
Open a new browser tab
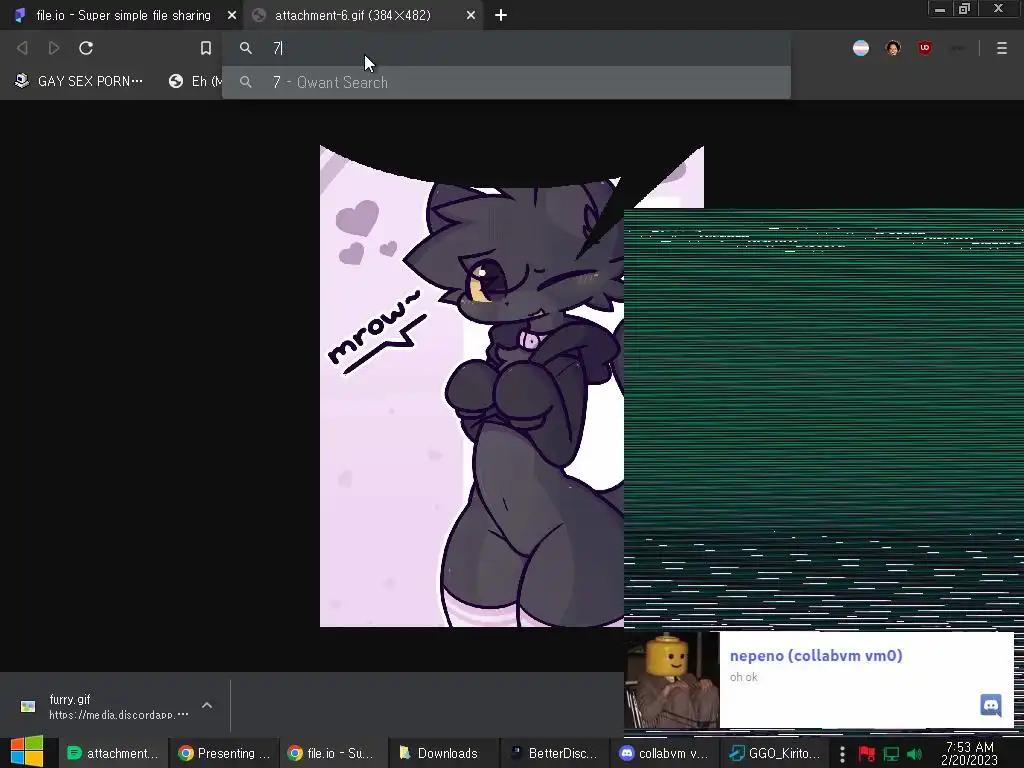tap(501, 15)
